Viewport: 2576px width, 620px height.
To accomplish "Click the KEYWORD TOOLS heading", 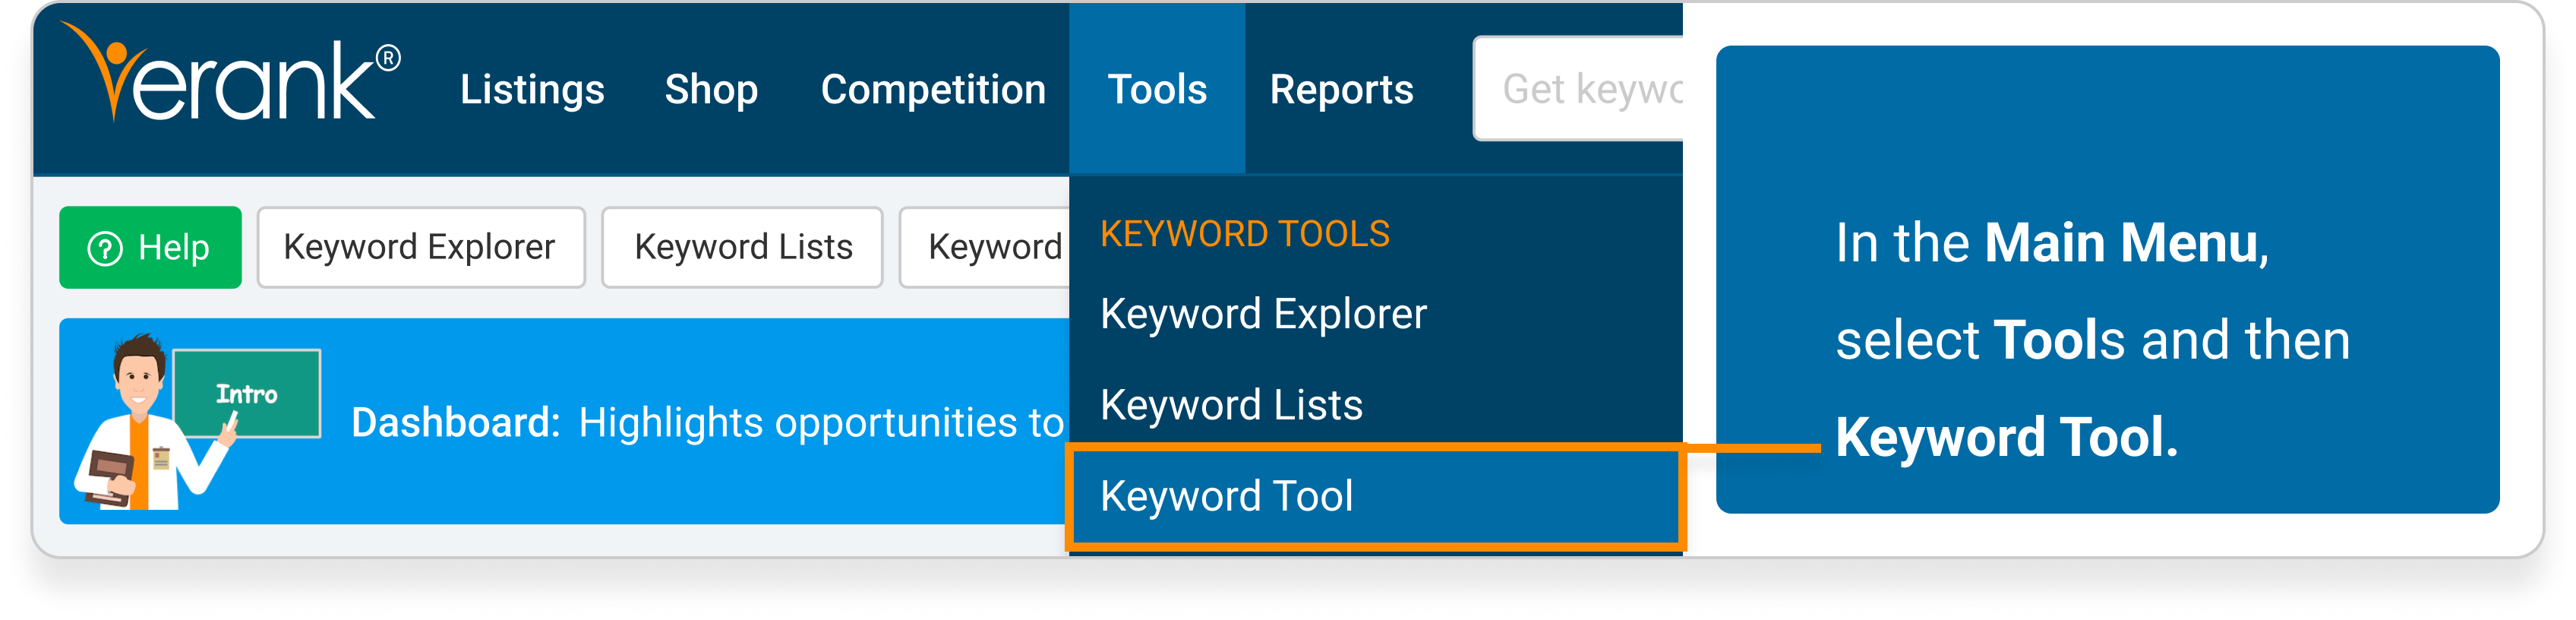I will click(x=1245, y=234).
